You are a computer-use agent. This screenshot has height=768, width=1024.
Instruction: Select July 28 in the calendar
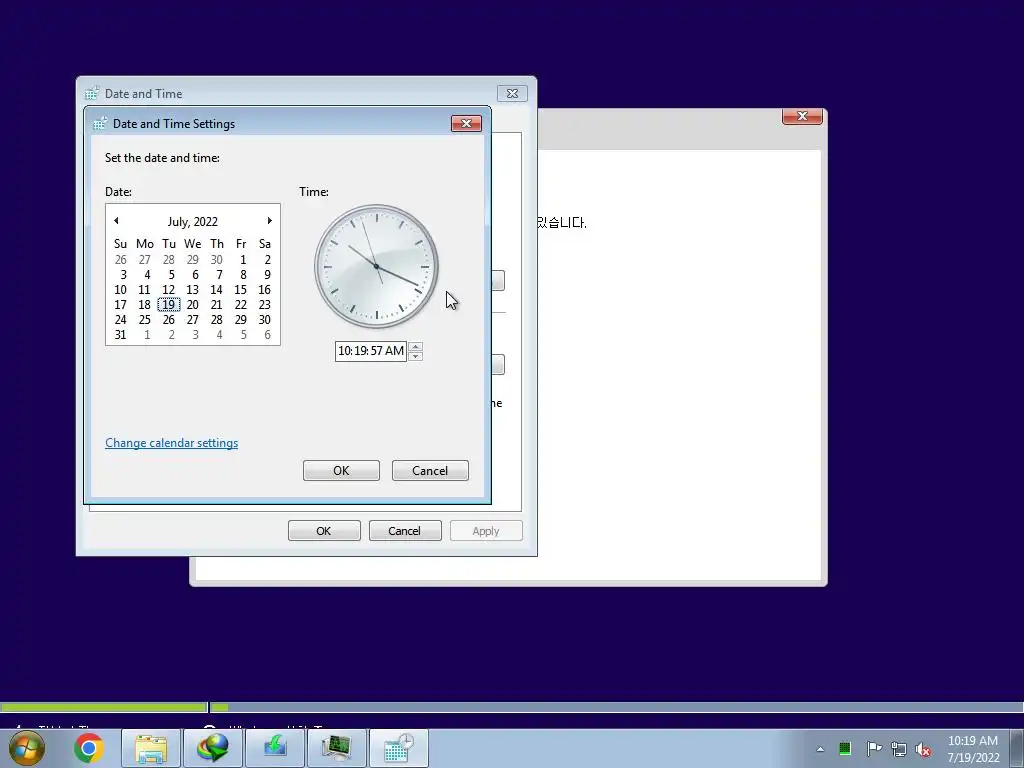coord(217,319)
